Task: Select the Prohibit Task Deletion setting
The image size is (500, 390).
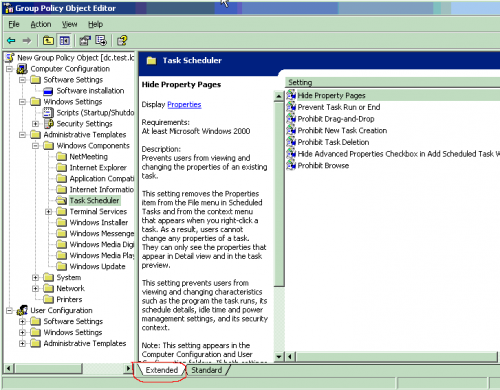Action: pos(333,142)
